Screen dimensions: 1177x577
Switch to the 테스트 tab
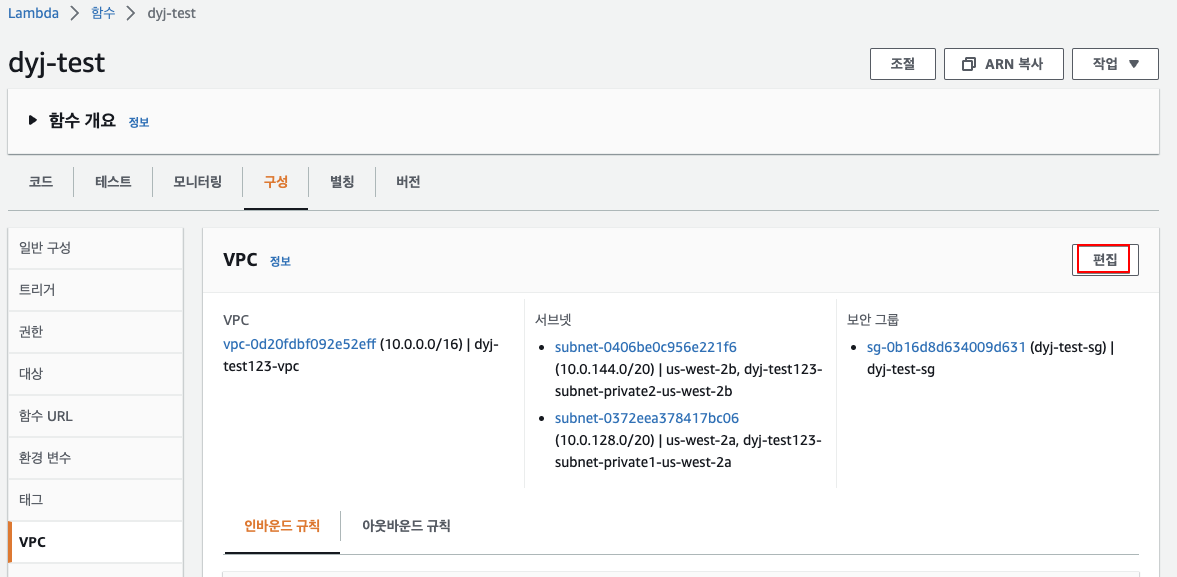coord(113,182)
